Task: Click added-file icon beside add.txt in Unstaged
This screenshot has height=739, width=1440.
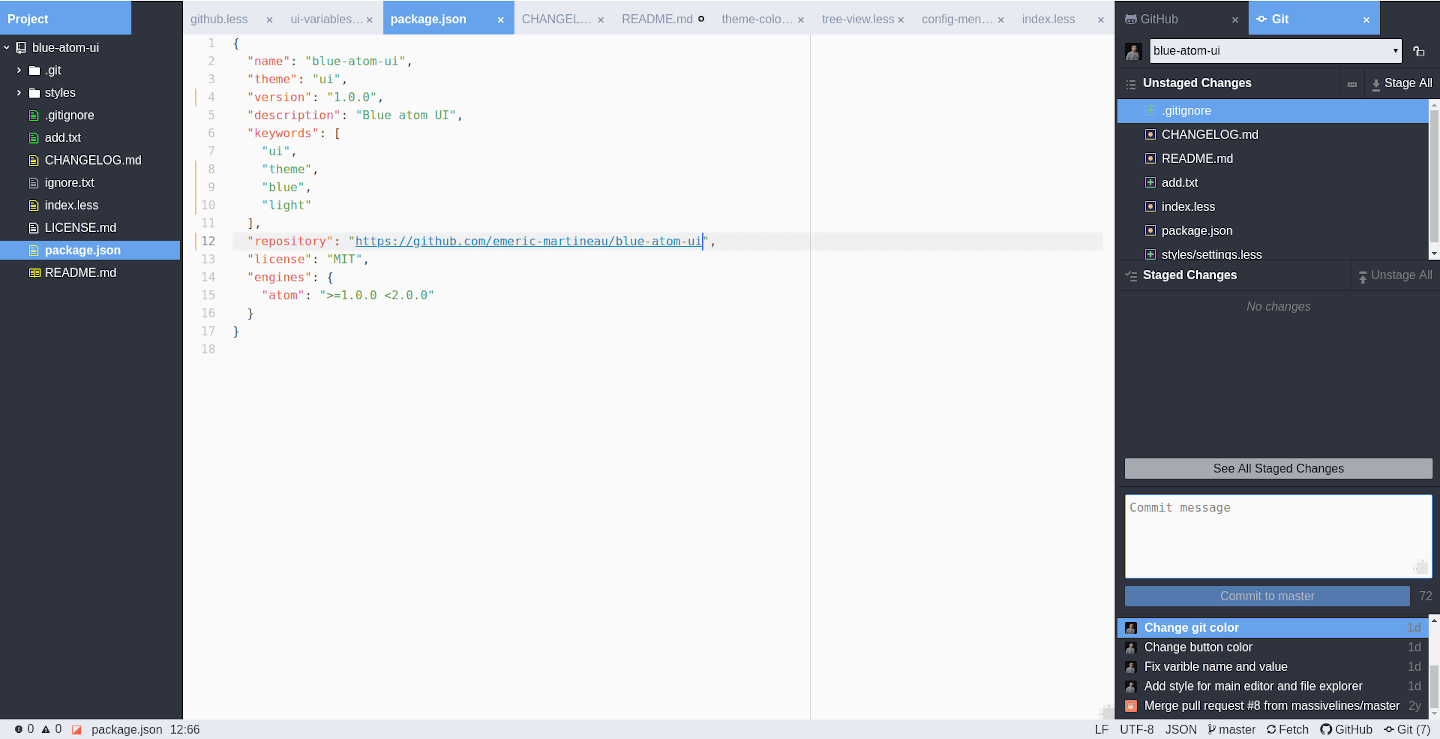Action: coord(1150,183)
